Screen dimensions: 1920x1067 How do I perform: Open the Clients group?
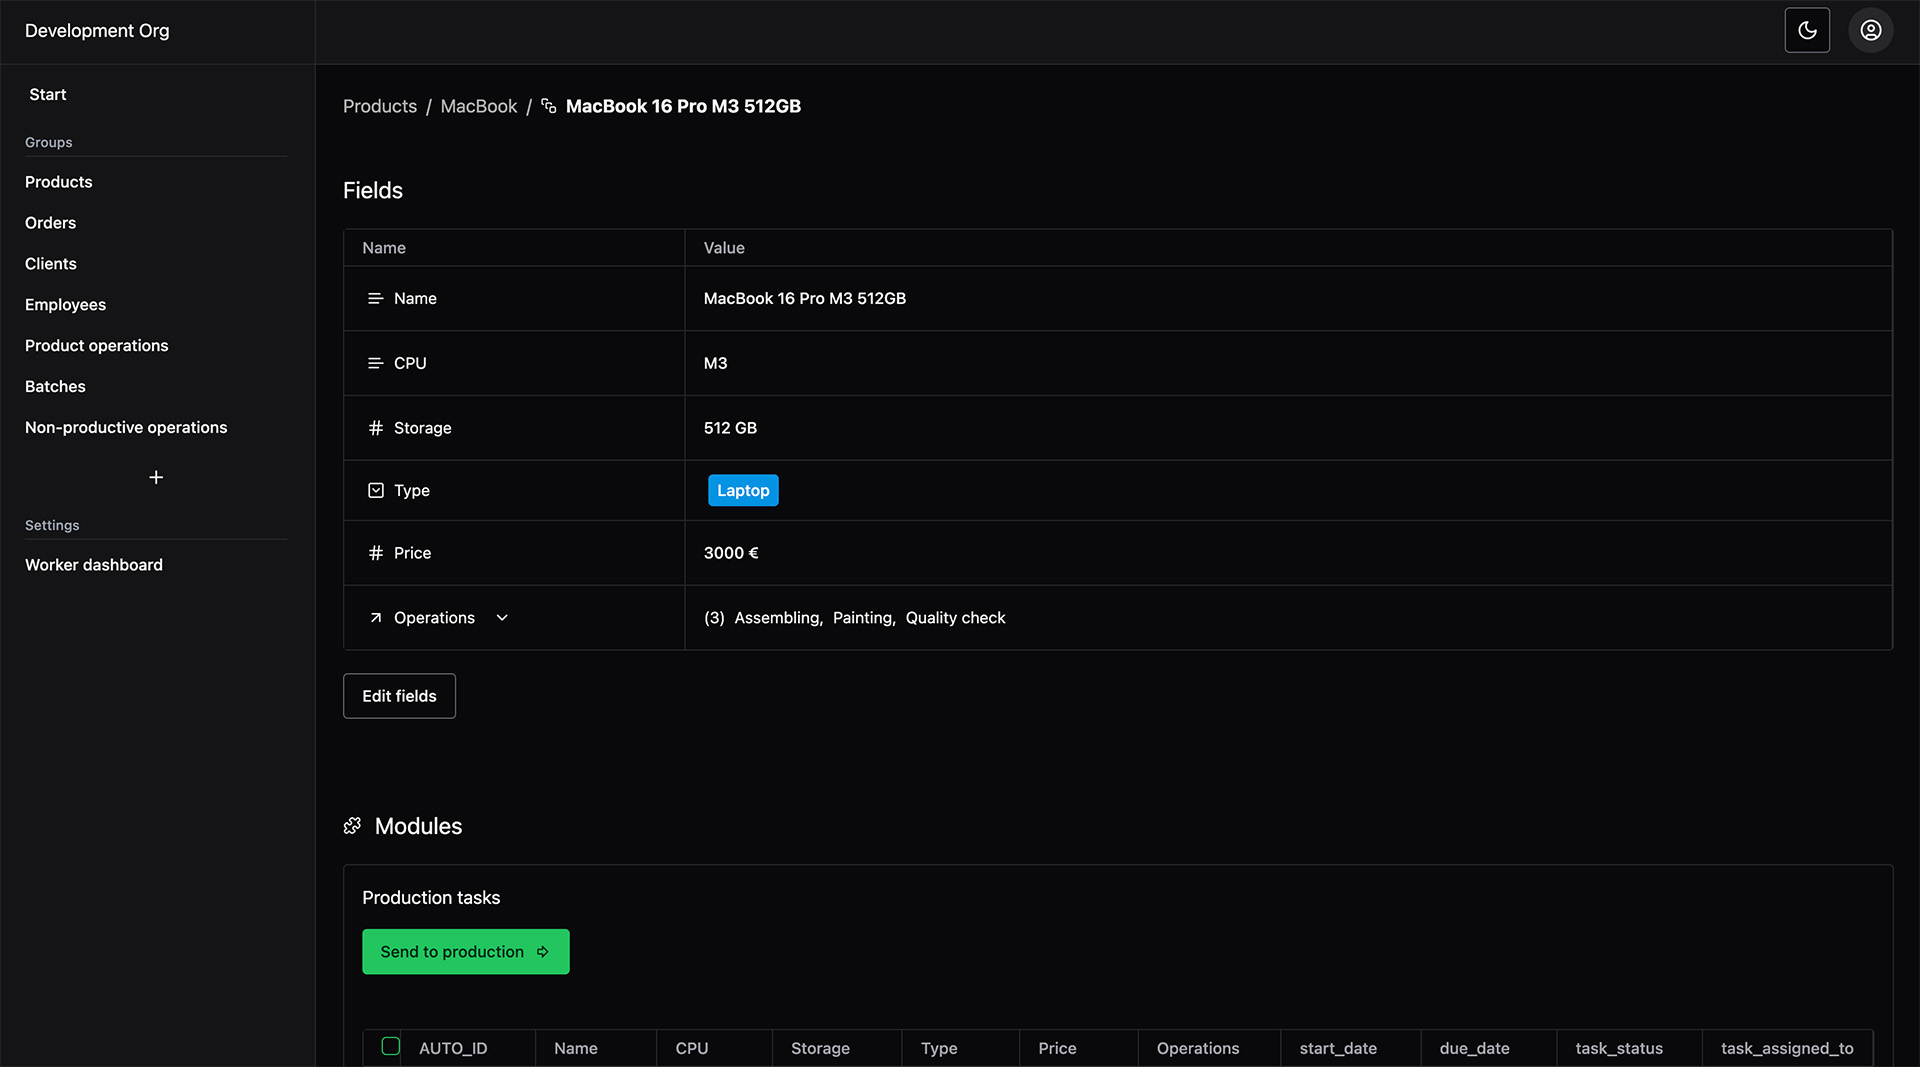(51, 264)
